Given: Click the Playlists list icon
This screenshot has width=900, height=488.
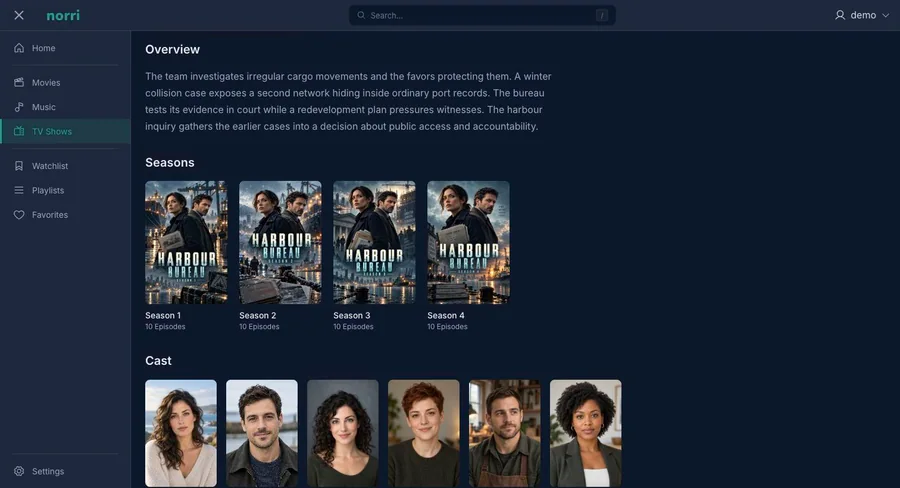Looking at the screenshot, I should (x=19, y=190).
